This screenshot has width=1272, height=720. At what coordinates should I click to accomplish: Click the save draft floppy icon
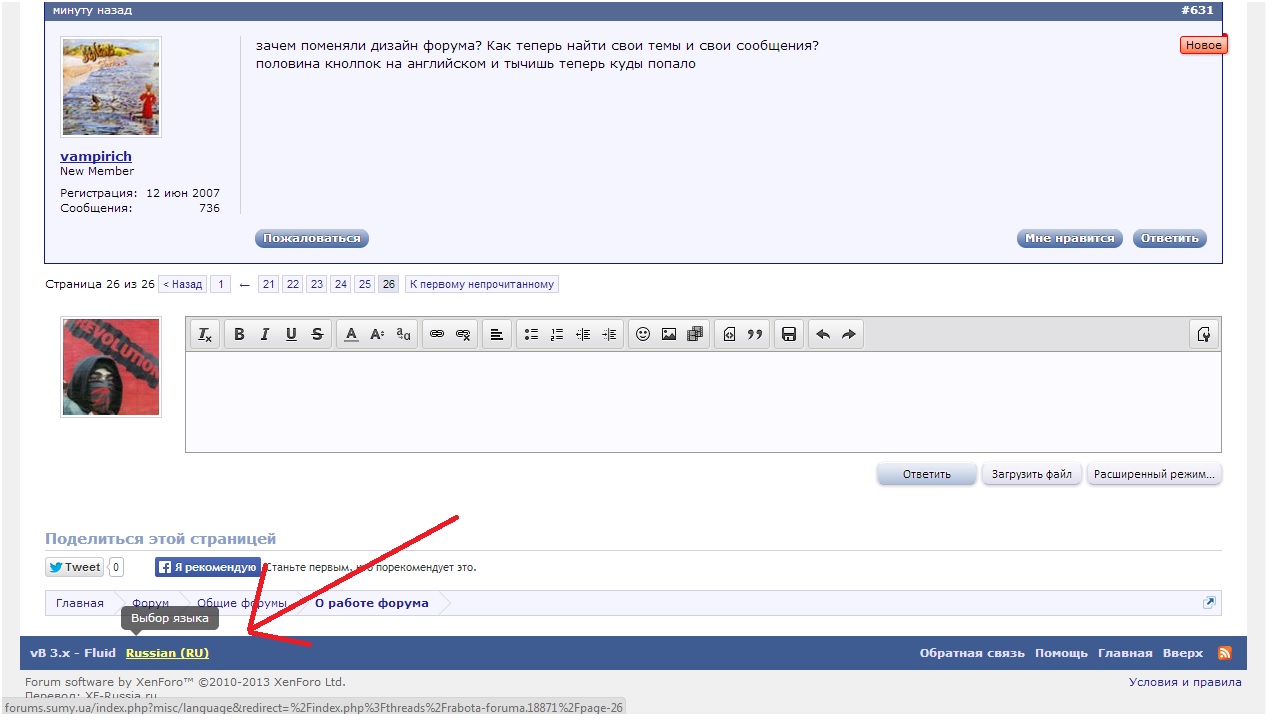point(789,335)
